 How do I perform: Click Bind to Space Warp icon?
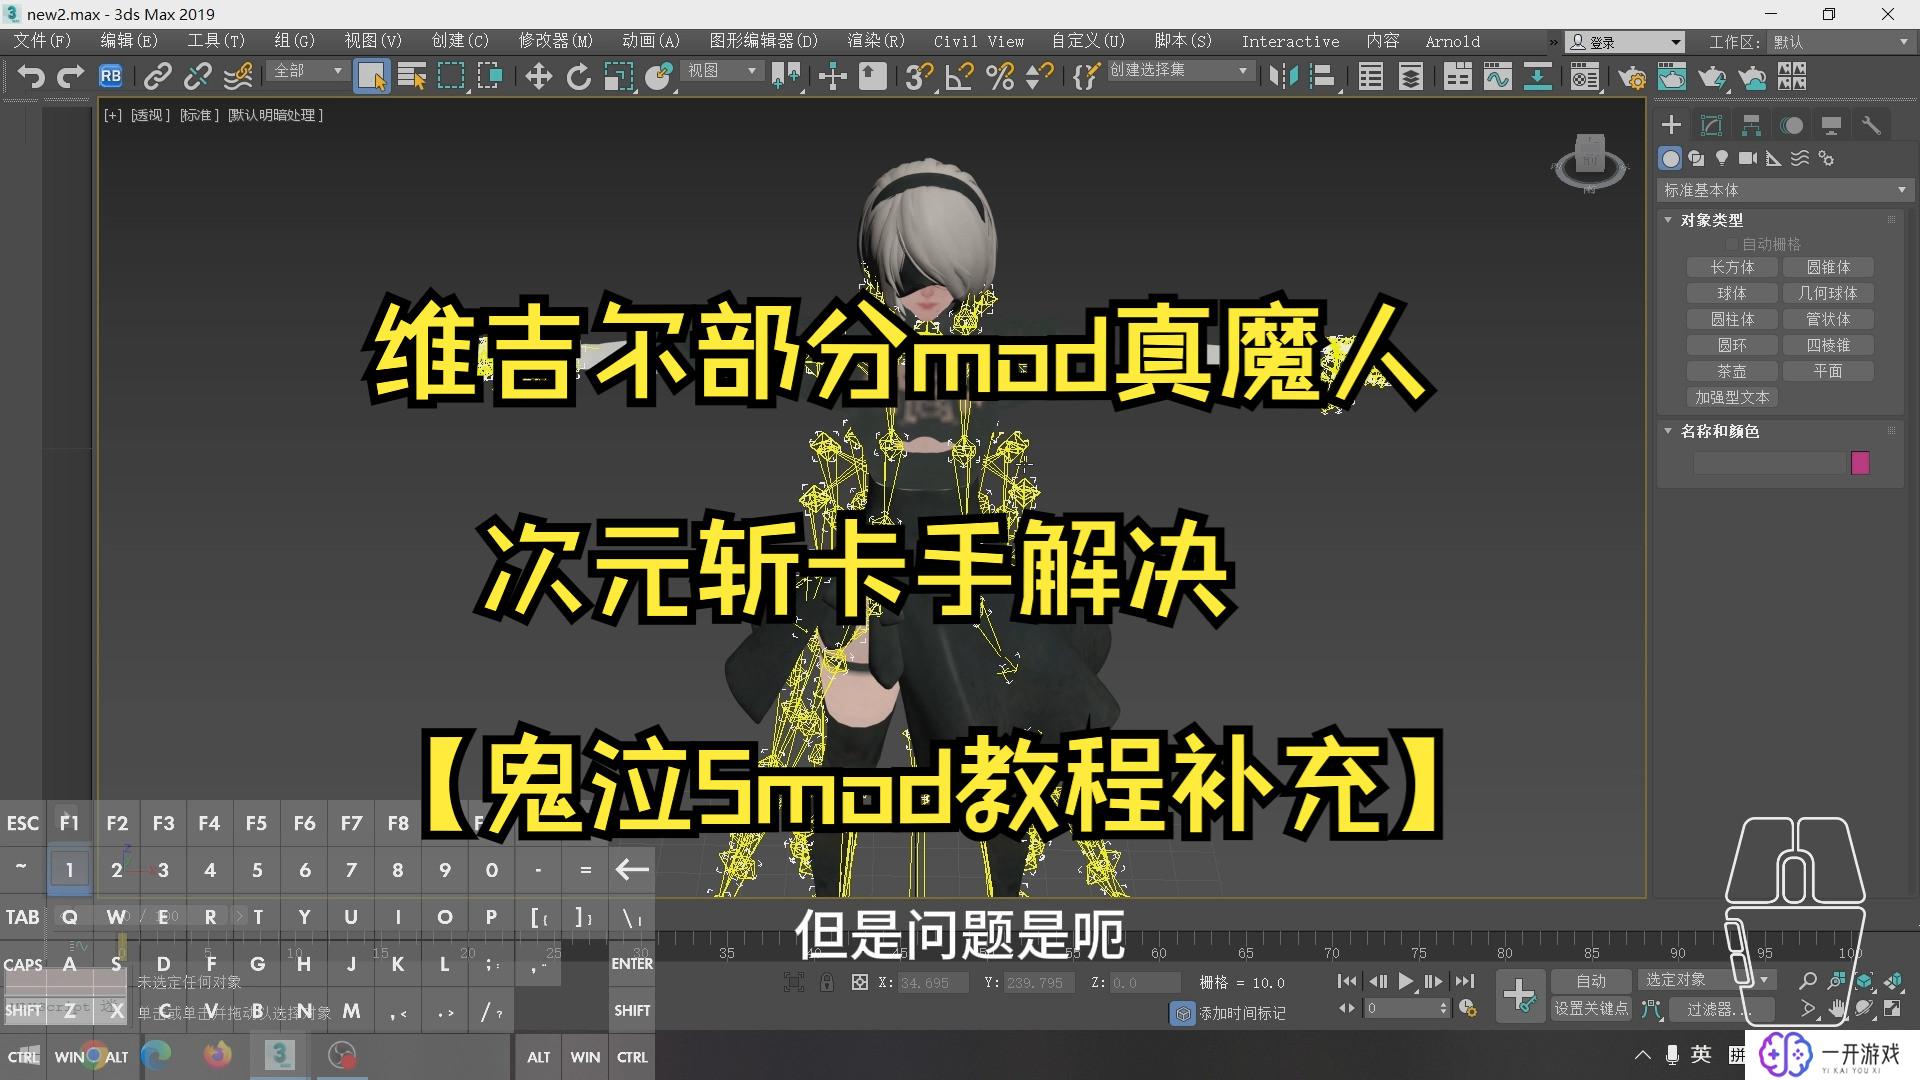(238, 76)
